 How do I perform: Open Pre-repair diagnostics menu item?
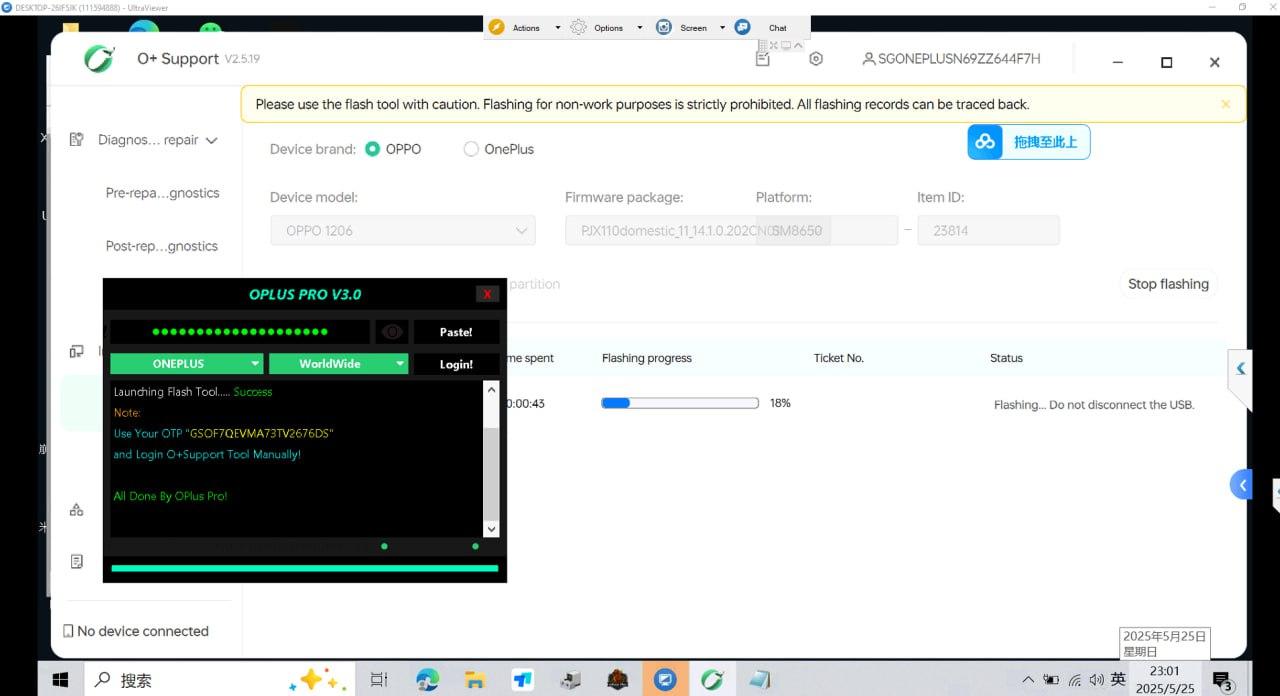point(162,193)
